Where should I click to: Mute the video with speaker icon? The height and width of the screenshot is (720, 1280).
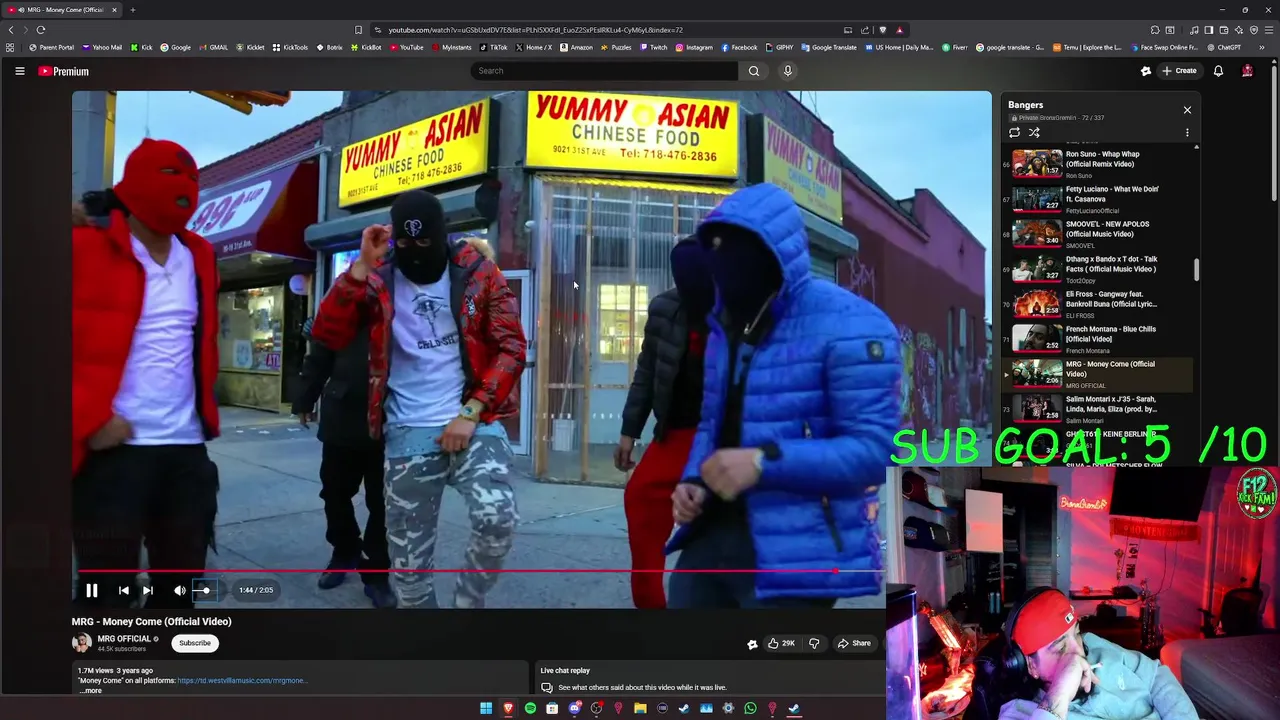tap(179, 591)
